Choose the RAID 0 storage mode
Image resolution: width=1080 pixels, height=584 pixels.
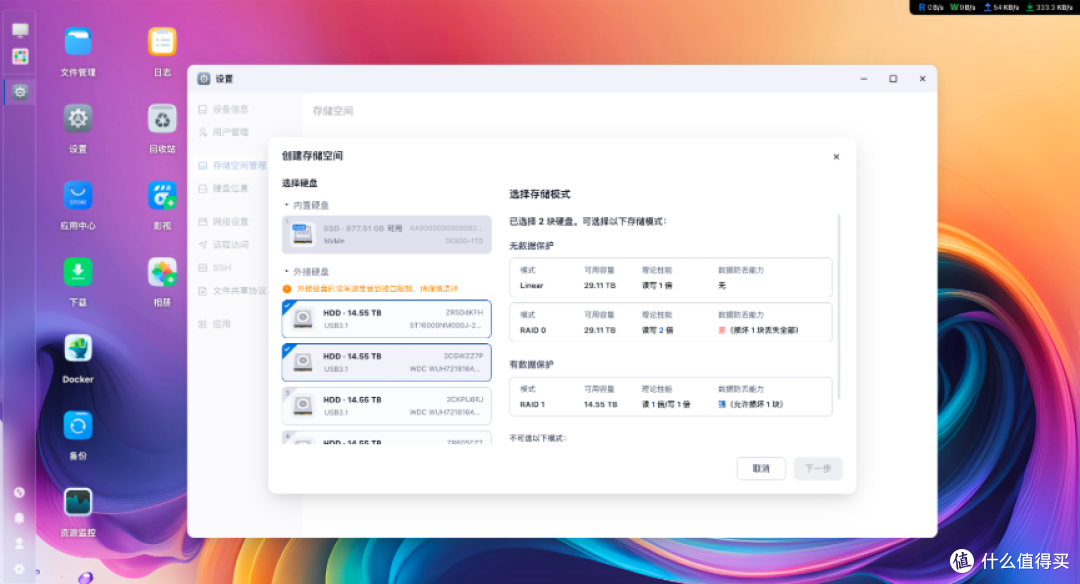point(671,322)
